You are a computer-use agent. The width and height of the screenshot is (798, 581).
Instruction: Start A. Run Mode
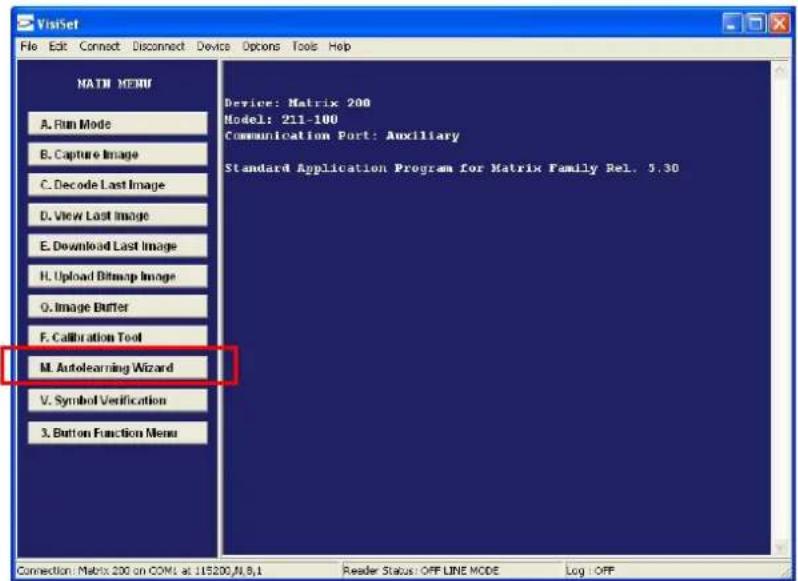(118, 124)
